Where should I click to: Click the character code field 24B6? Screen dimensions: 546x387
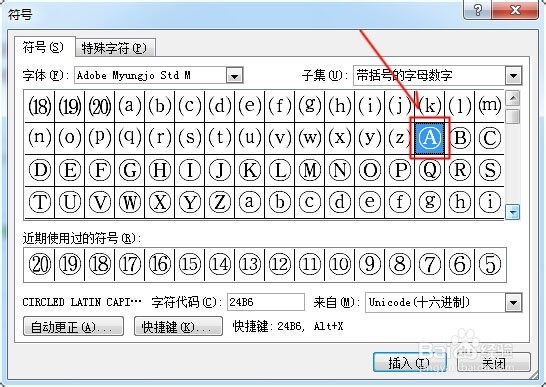(x=266, y=302)
